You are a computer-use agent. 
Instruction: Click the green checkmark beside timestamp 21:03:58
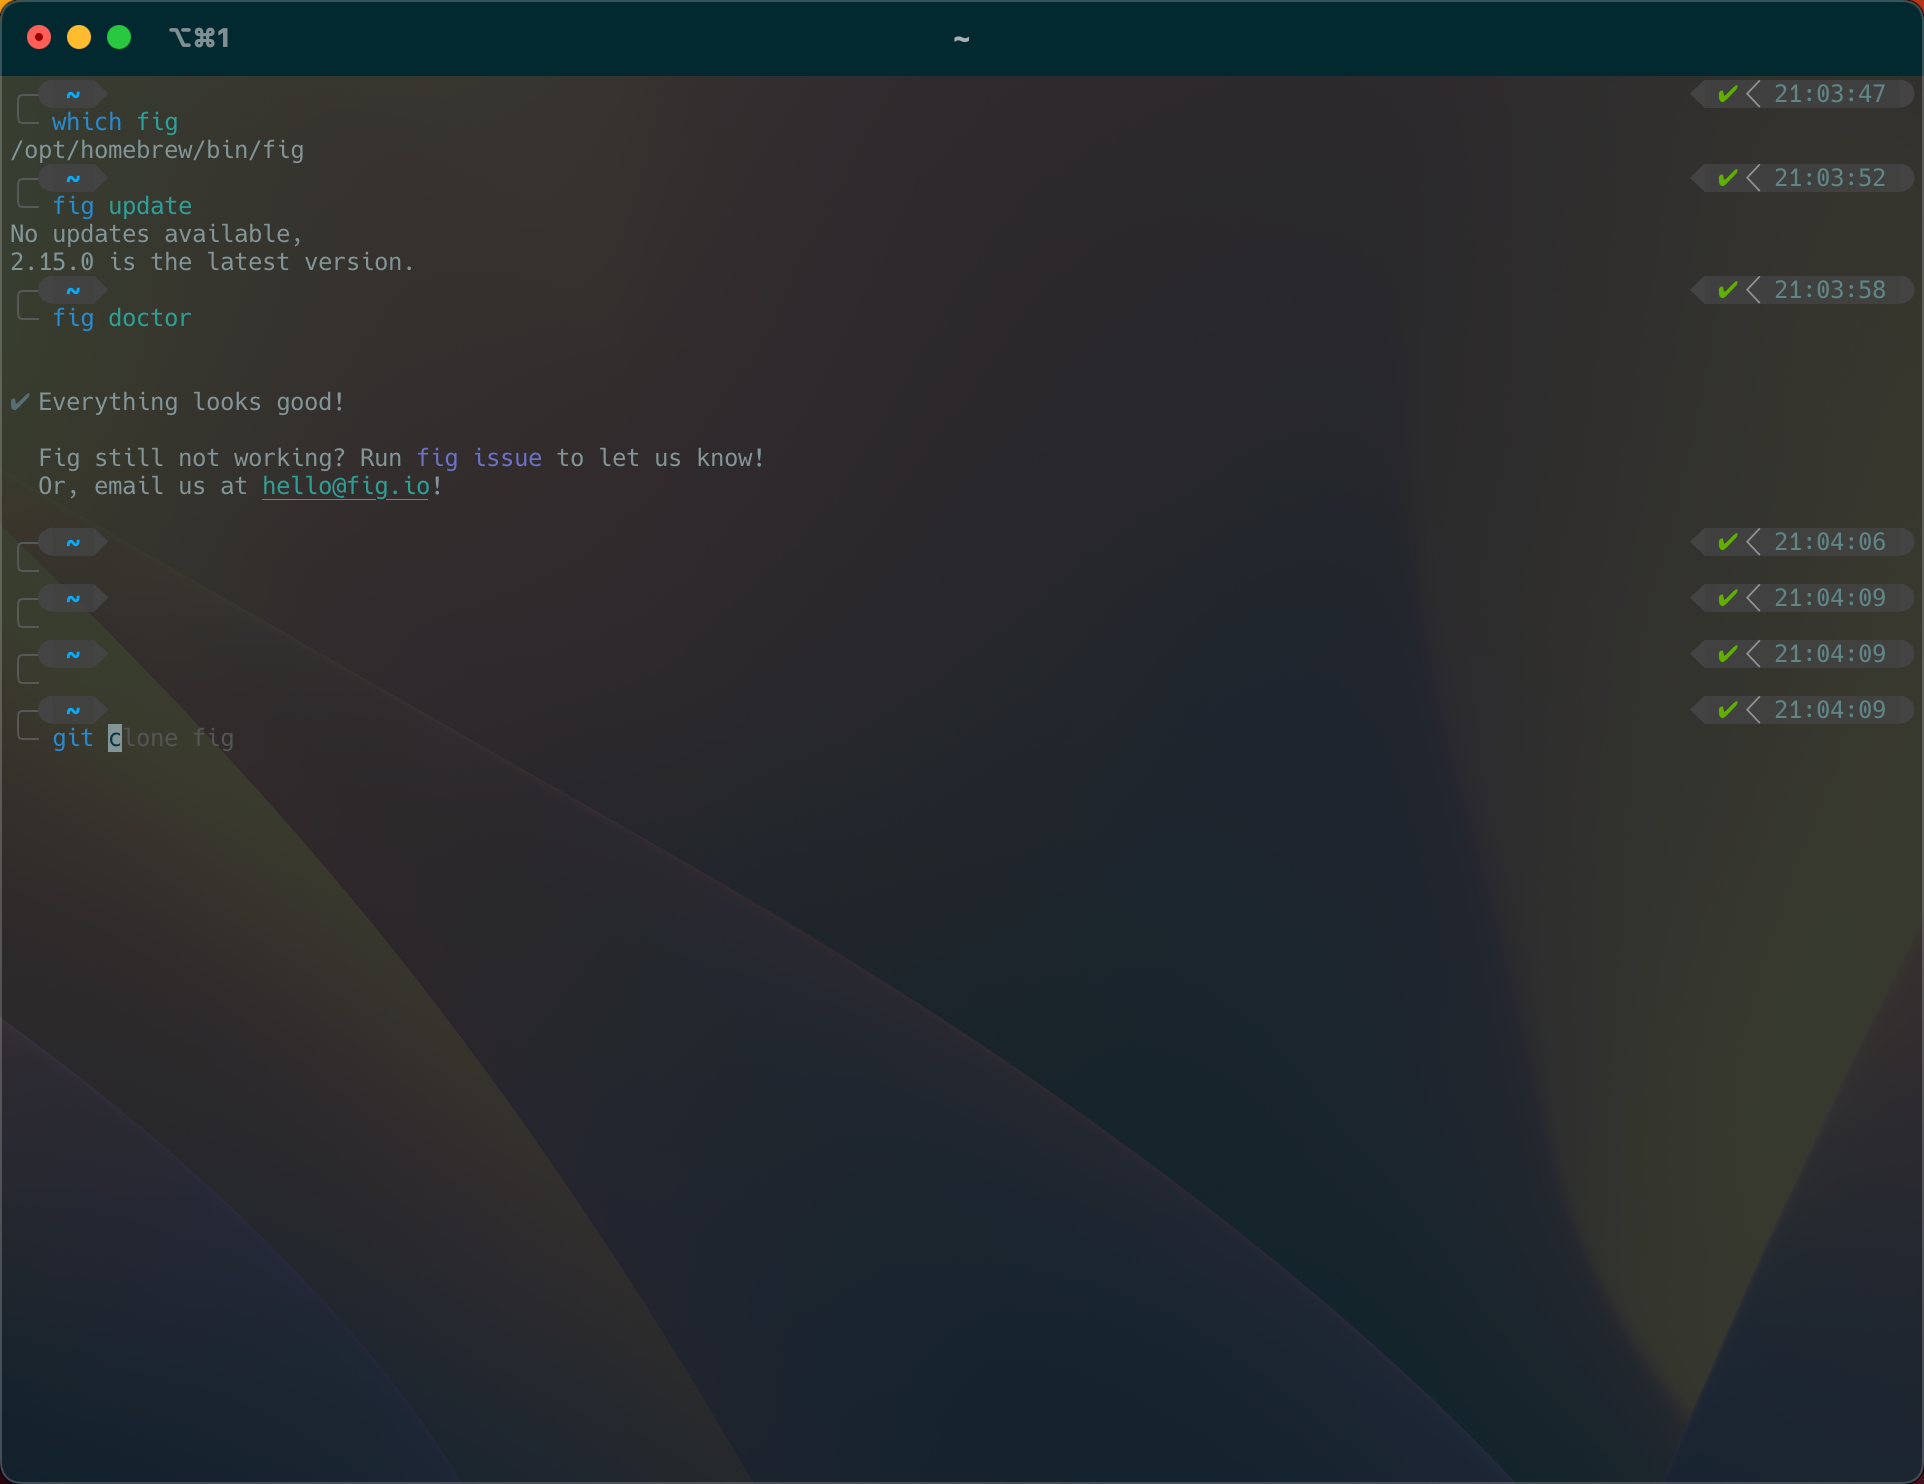[x=1728, y=290]
